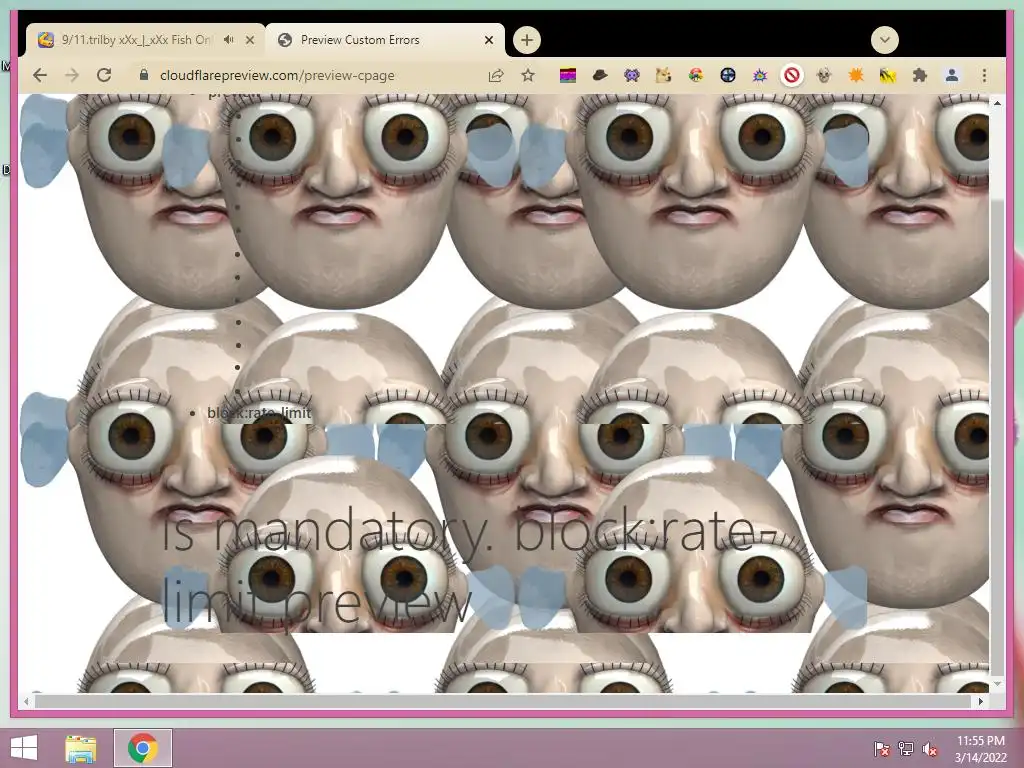Open the Windows Start menu
This screenshot has height=768, width=1024.
tap(24, 748)
